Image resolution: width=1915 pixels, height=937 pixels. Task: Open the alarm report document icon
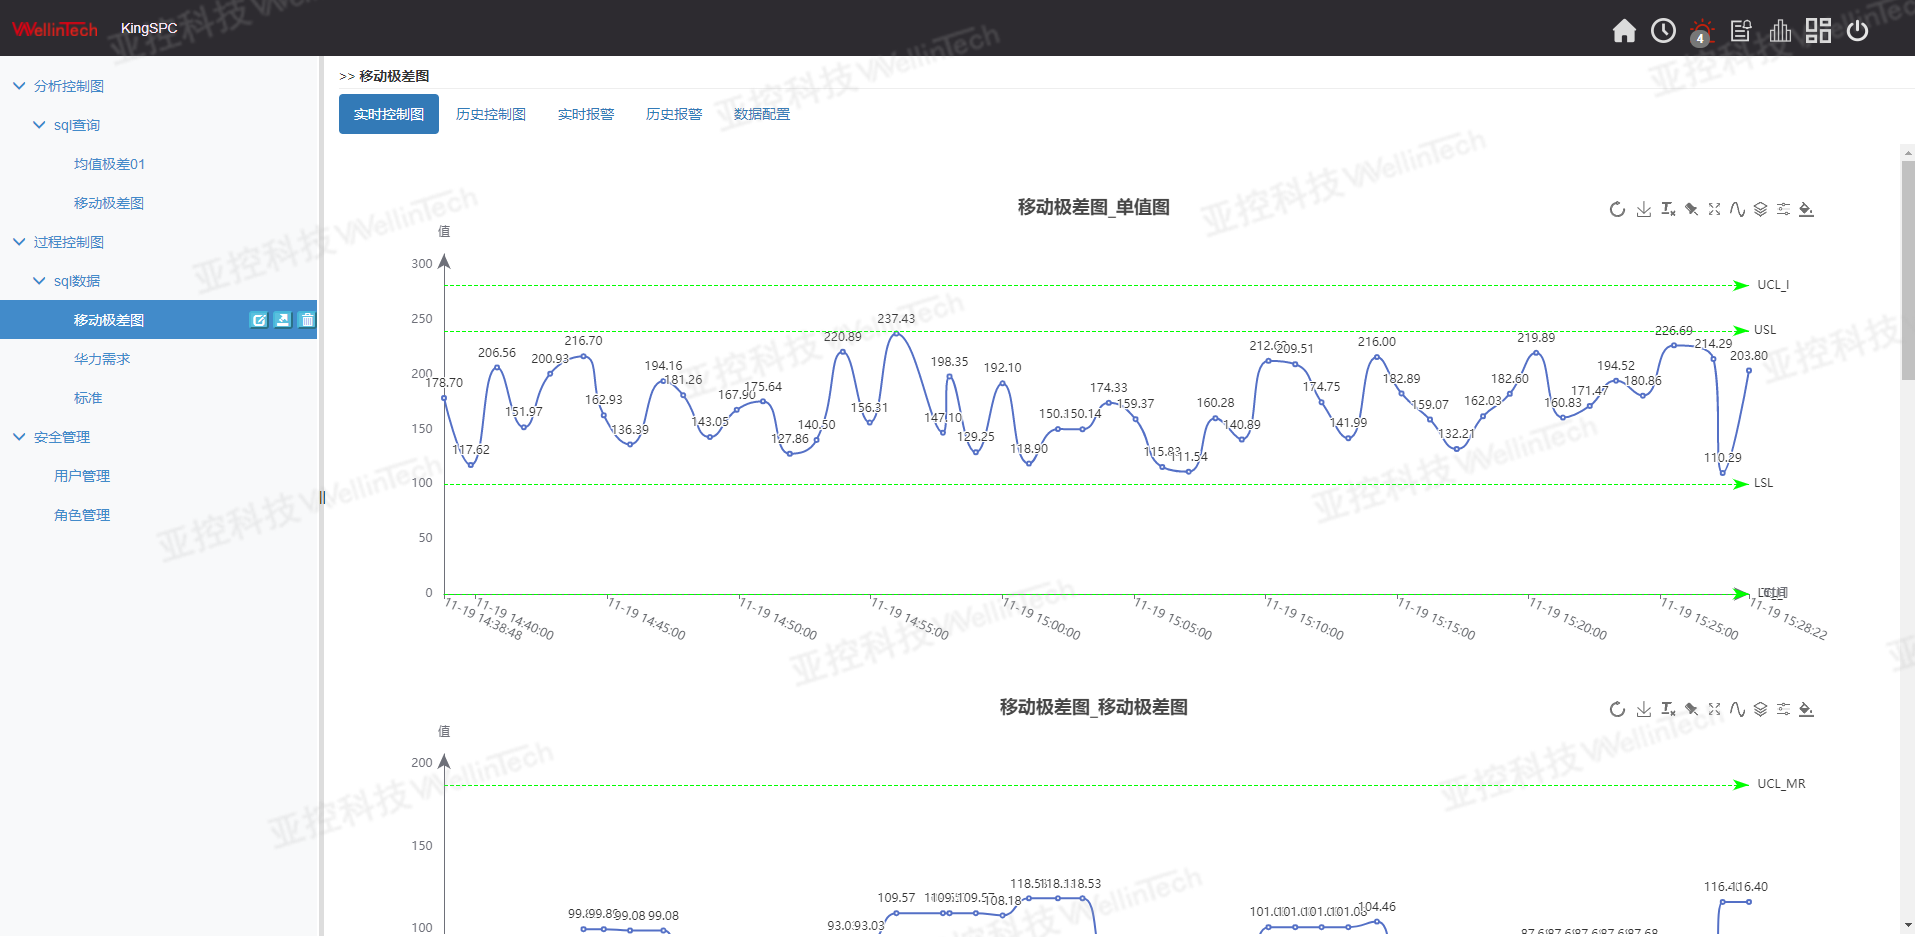1741,31
